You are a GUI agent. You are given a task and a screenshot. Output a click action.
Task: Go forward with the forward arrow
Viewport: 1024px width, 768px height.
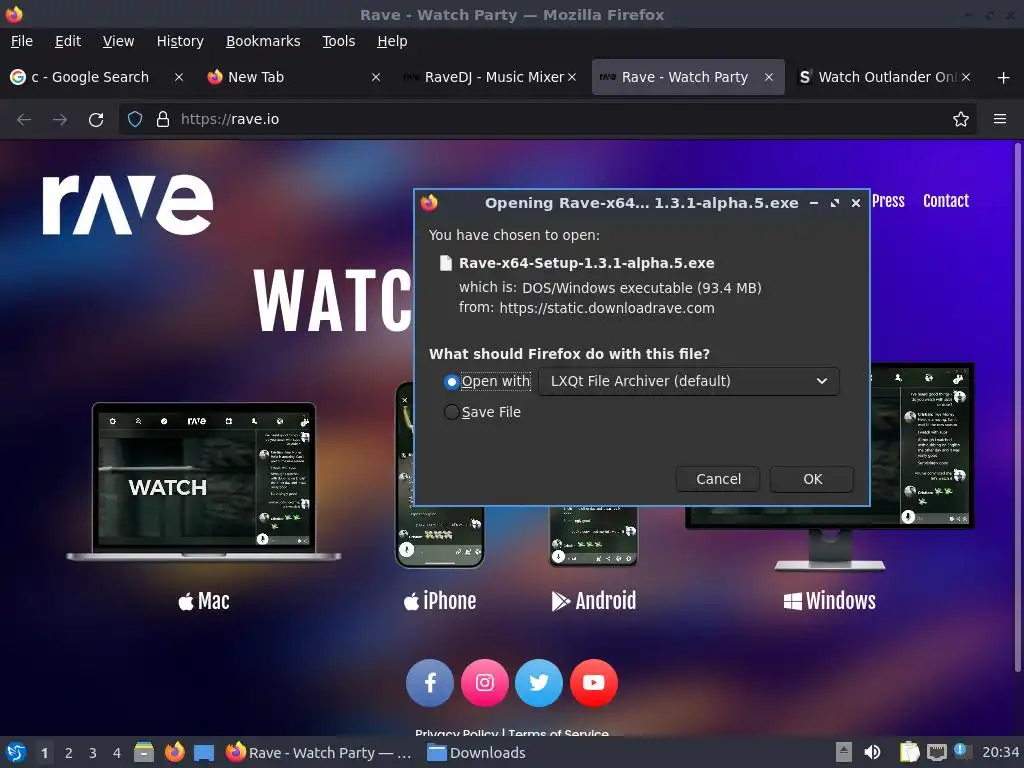(x=60, y=120)
